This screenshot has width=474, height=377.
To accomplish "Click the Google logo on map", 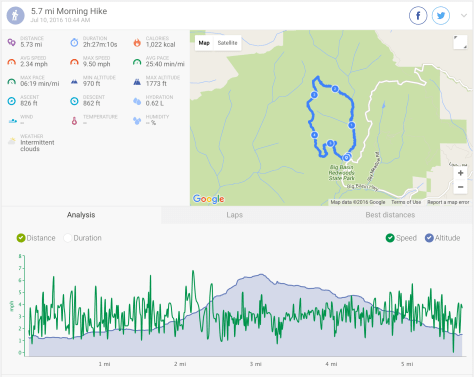I will point(208,199).
